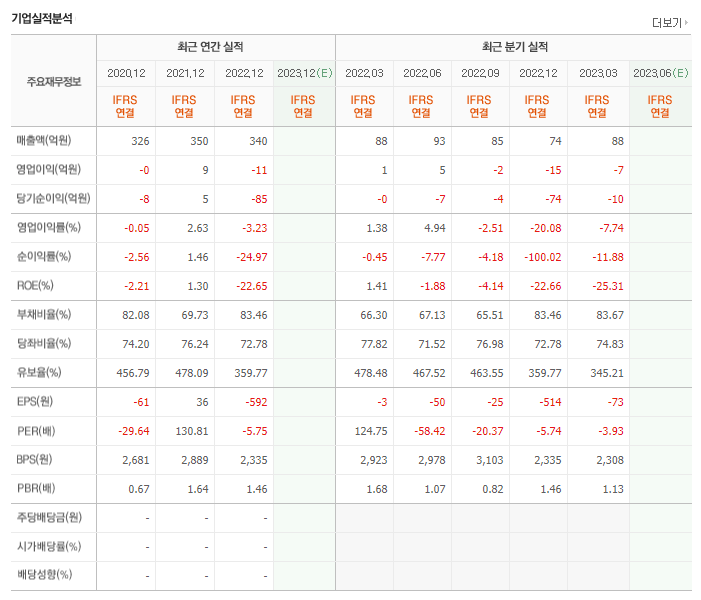701x600 pixels.
Task: Select the 영업이익률(%) row label
Action: click(x=48, y=227)
